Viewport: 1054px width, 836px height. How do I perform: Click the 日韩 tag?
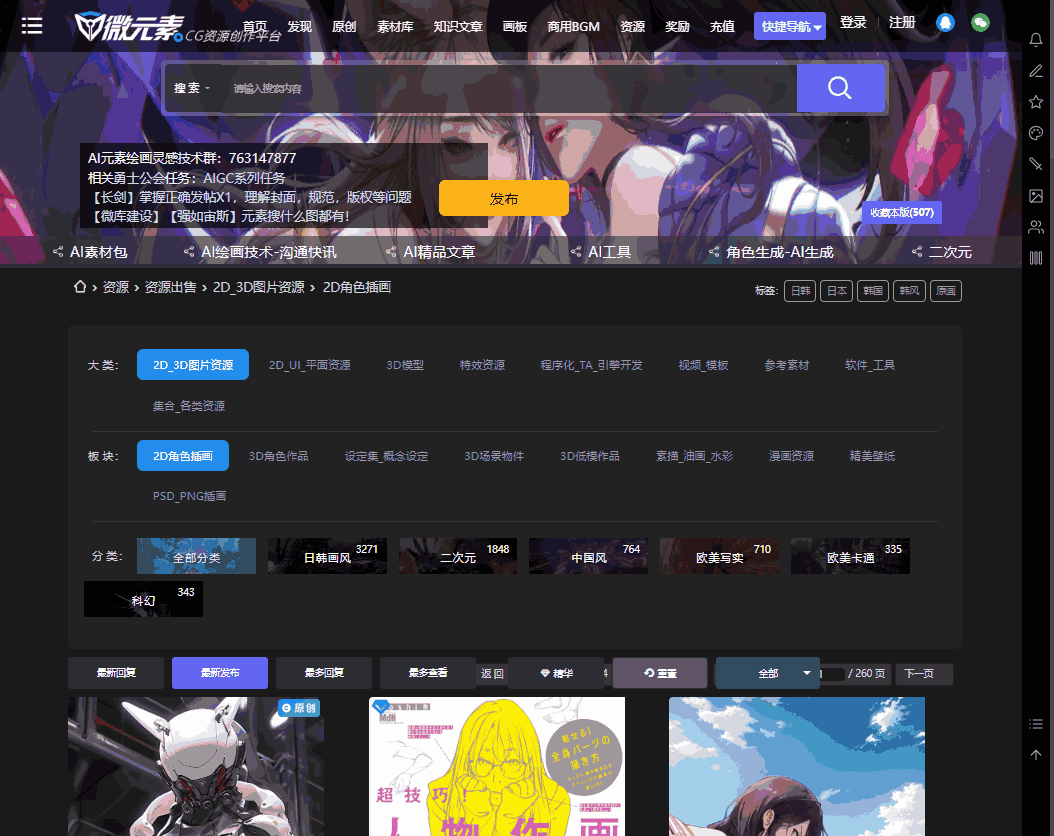click(800, 291)
